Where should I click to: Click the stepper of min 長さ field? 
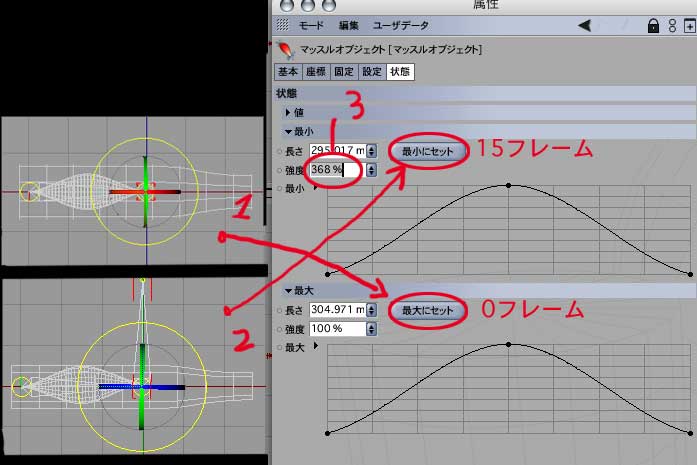click(x=371, y=151)
